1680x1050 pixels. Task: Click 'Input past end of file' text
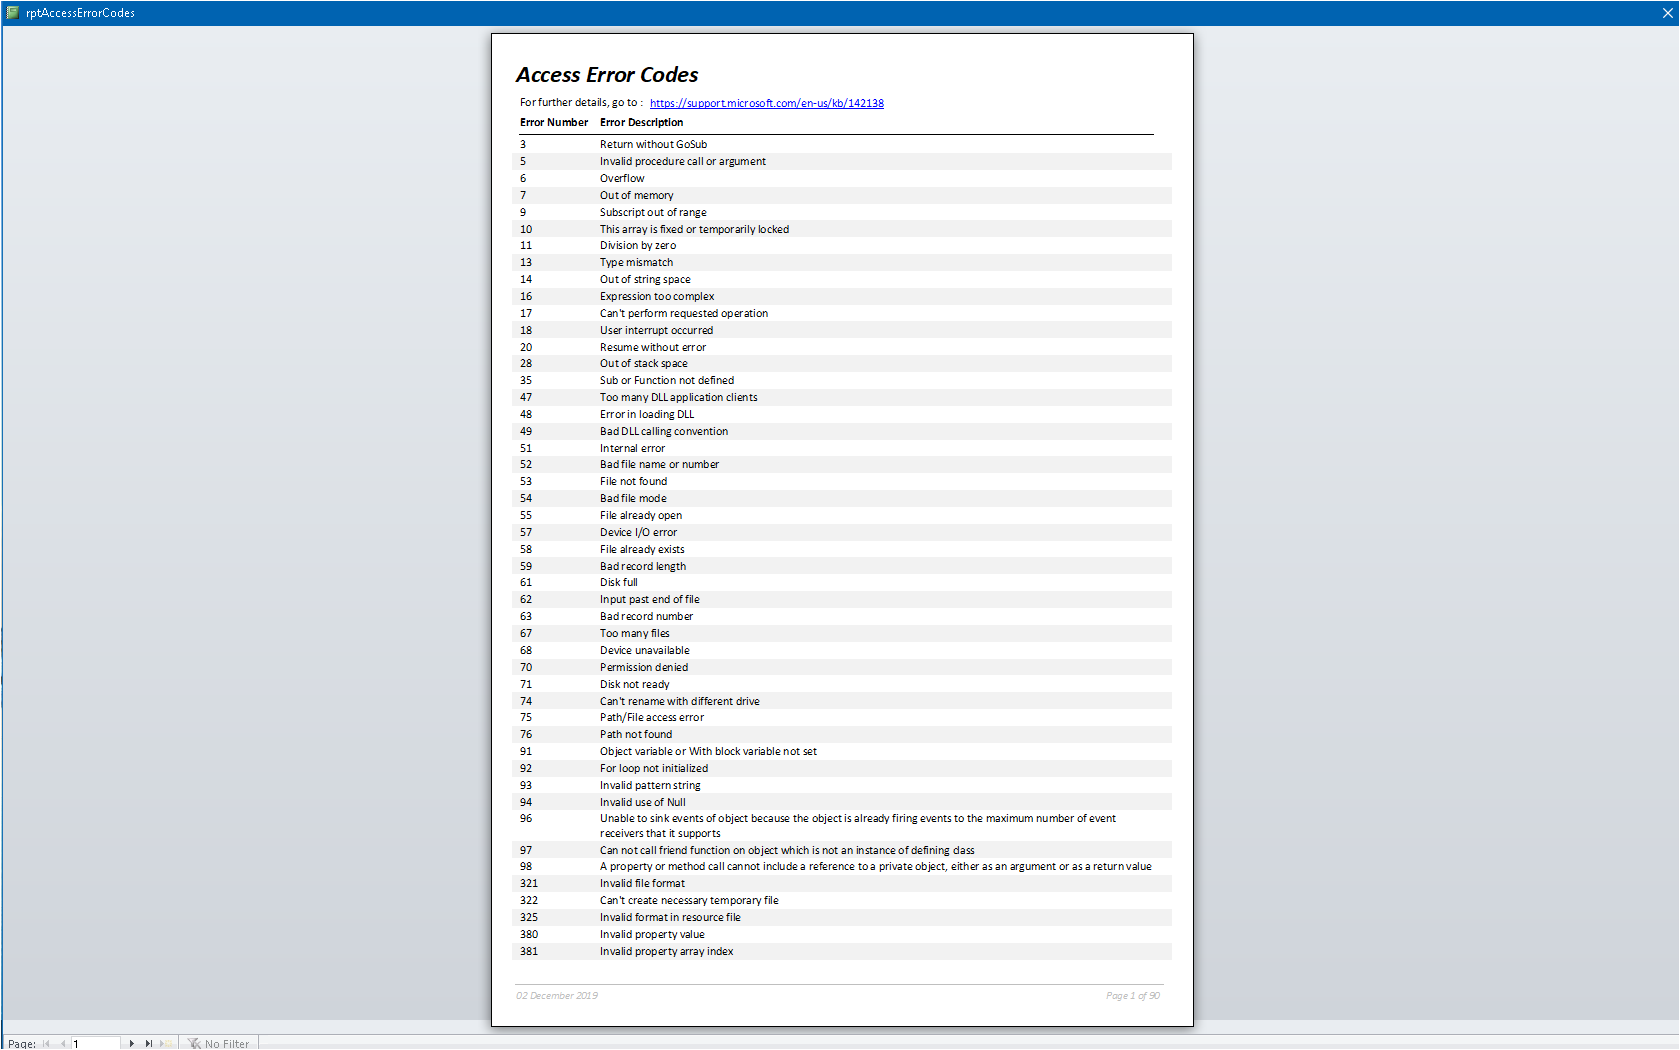650,600
